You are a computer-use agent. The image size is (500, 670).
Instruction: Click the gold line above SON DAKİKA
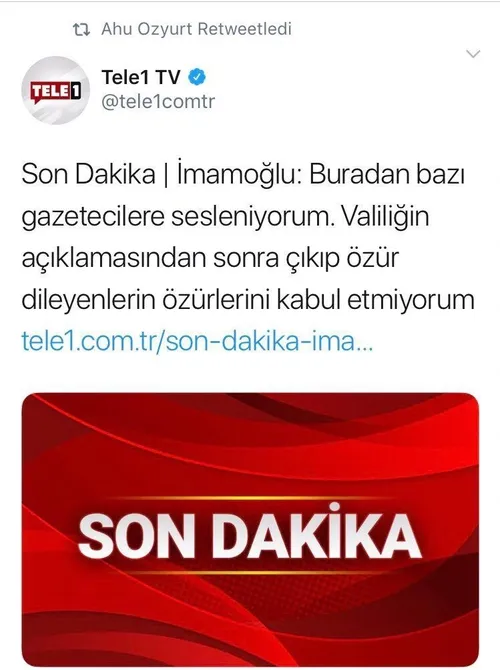(250, 498)
